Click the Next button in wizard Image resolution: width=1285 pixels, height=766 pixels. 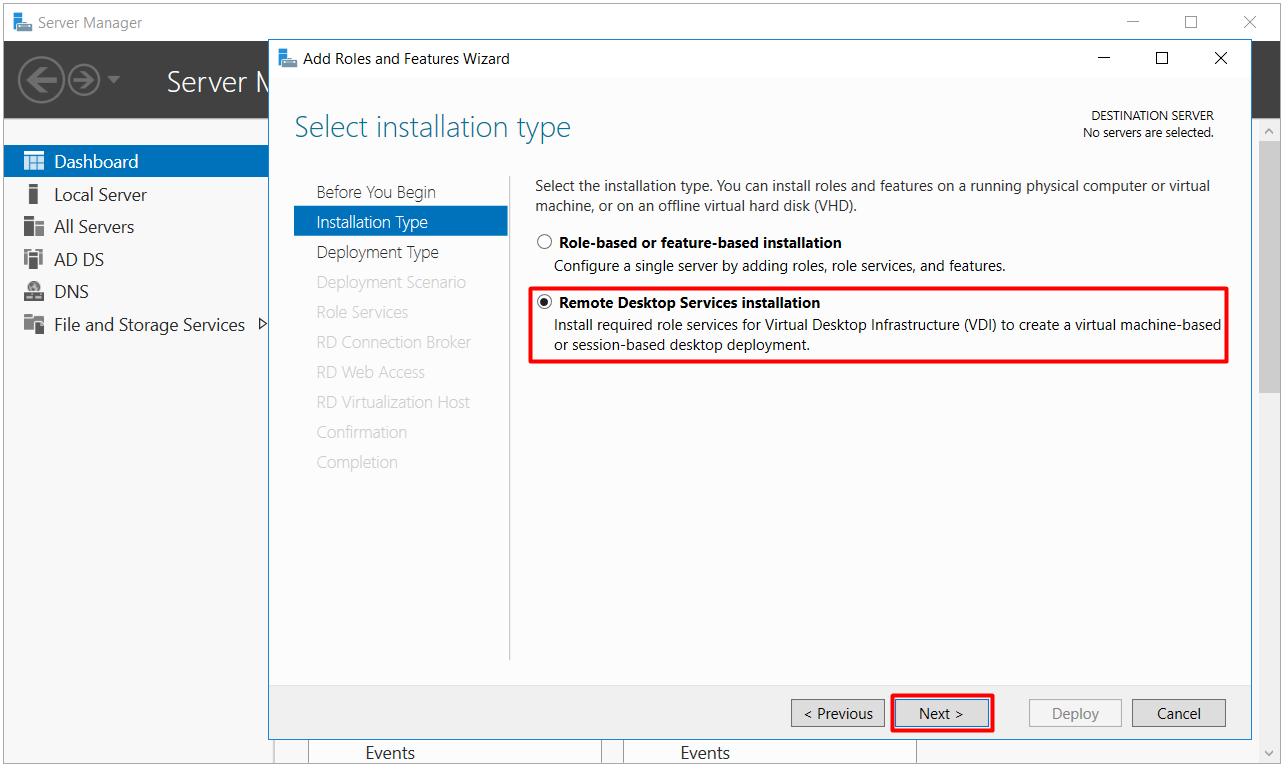click(941, 713)
